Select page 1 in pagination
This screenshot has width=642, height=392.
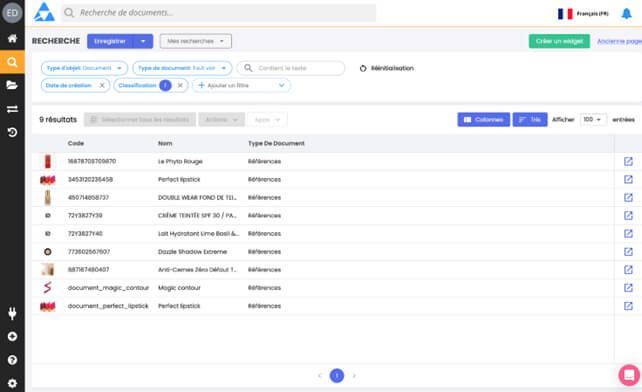pos(337,375)
